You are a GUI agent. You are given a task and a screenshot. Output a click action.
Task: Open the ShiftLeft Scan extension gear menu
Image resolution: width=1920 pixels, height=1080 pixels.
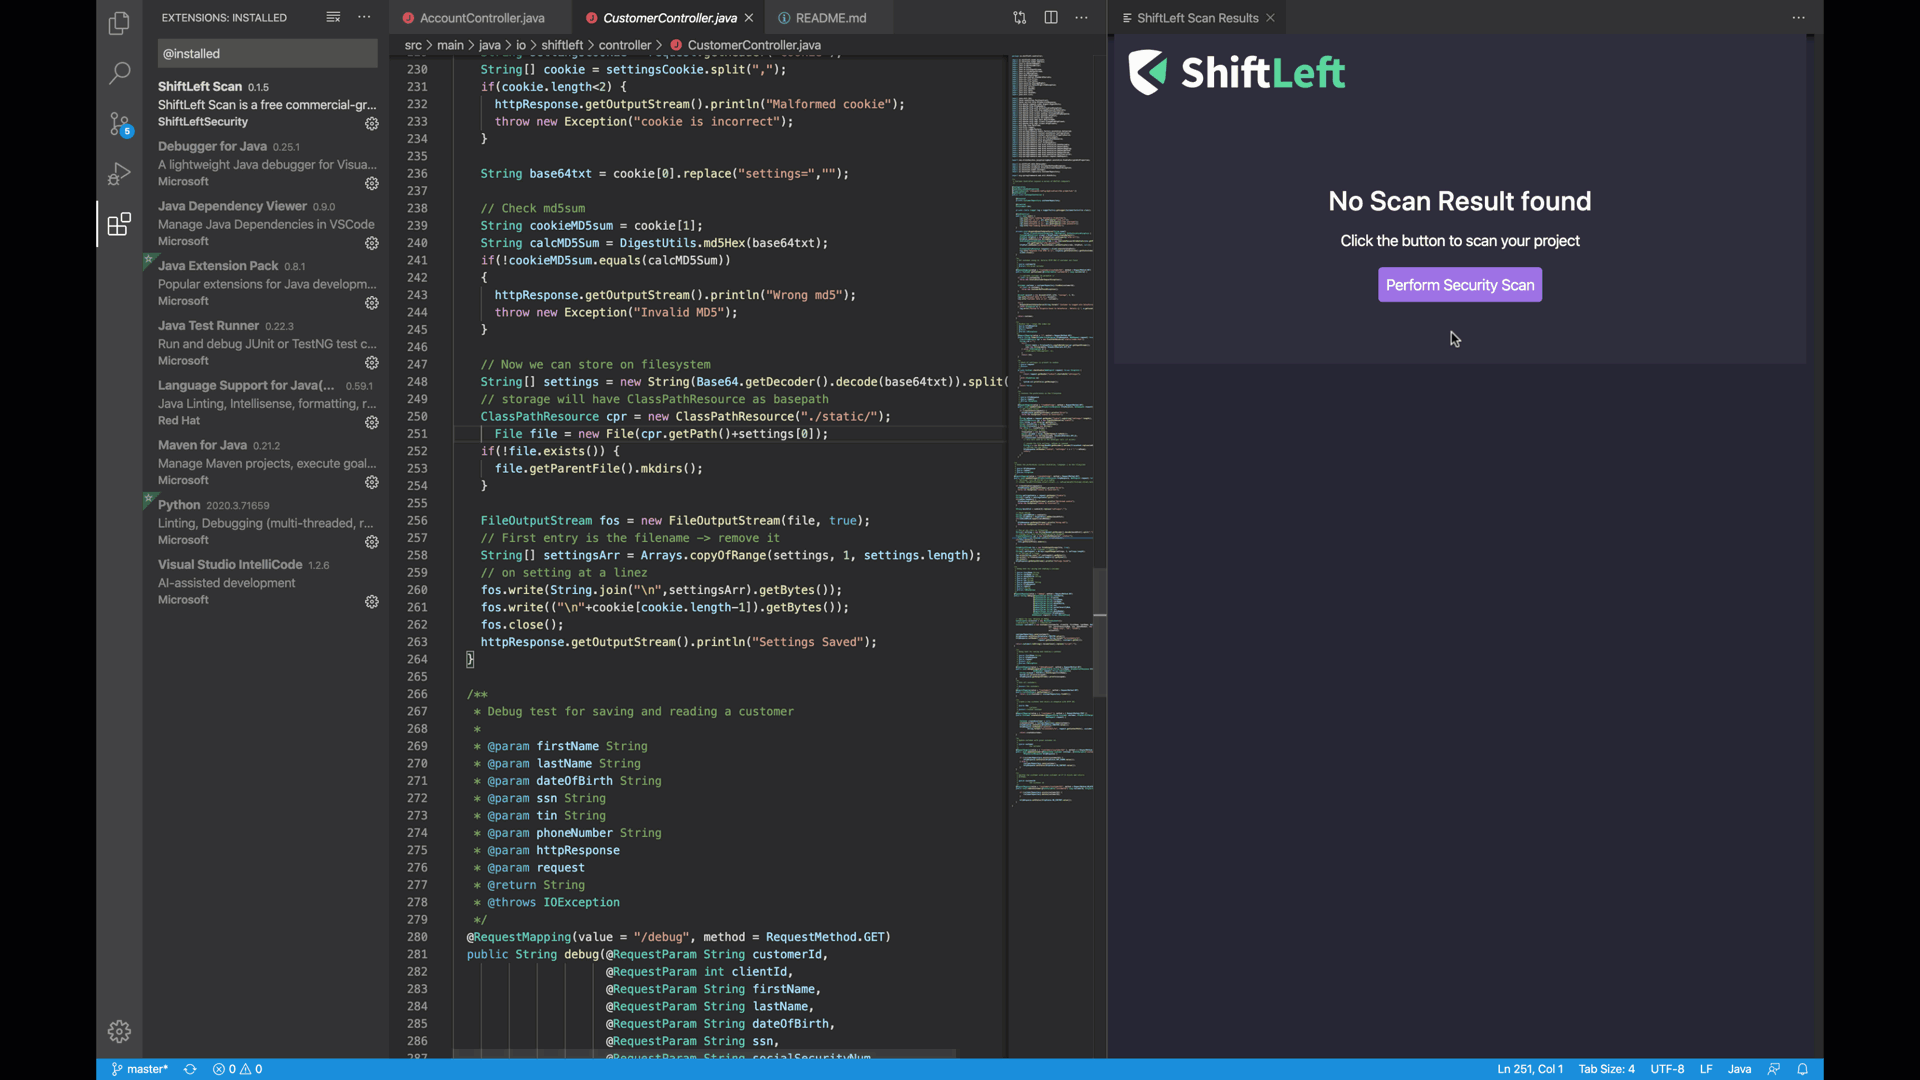(x=372, y=124)
